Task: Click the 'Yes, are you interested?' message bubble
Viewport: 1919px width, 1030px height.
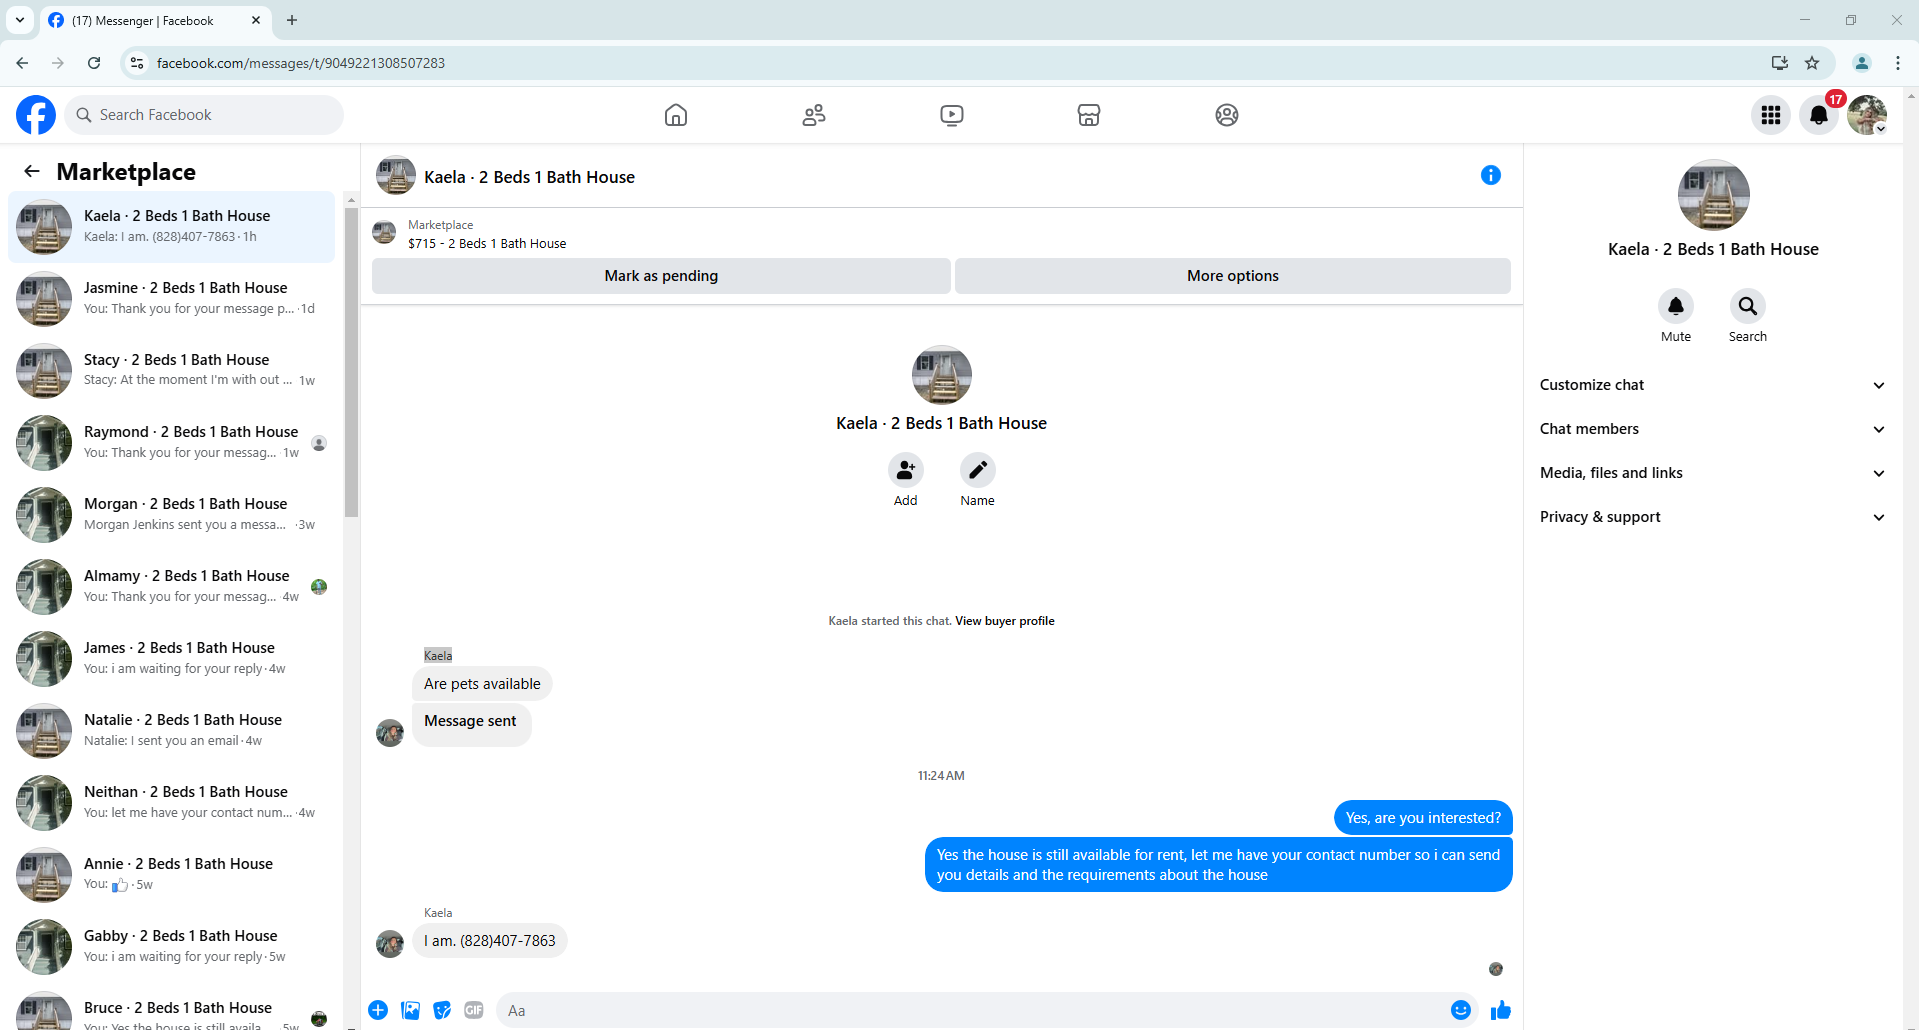Action: [1423, 818]
